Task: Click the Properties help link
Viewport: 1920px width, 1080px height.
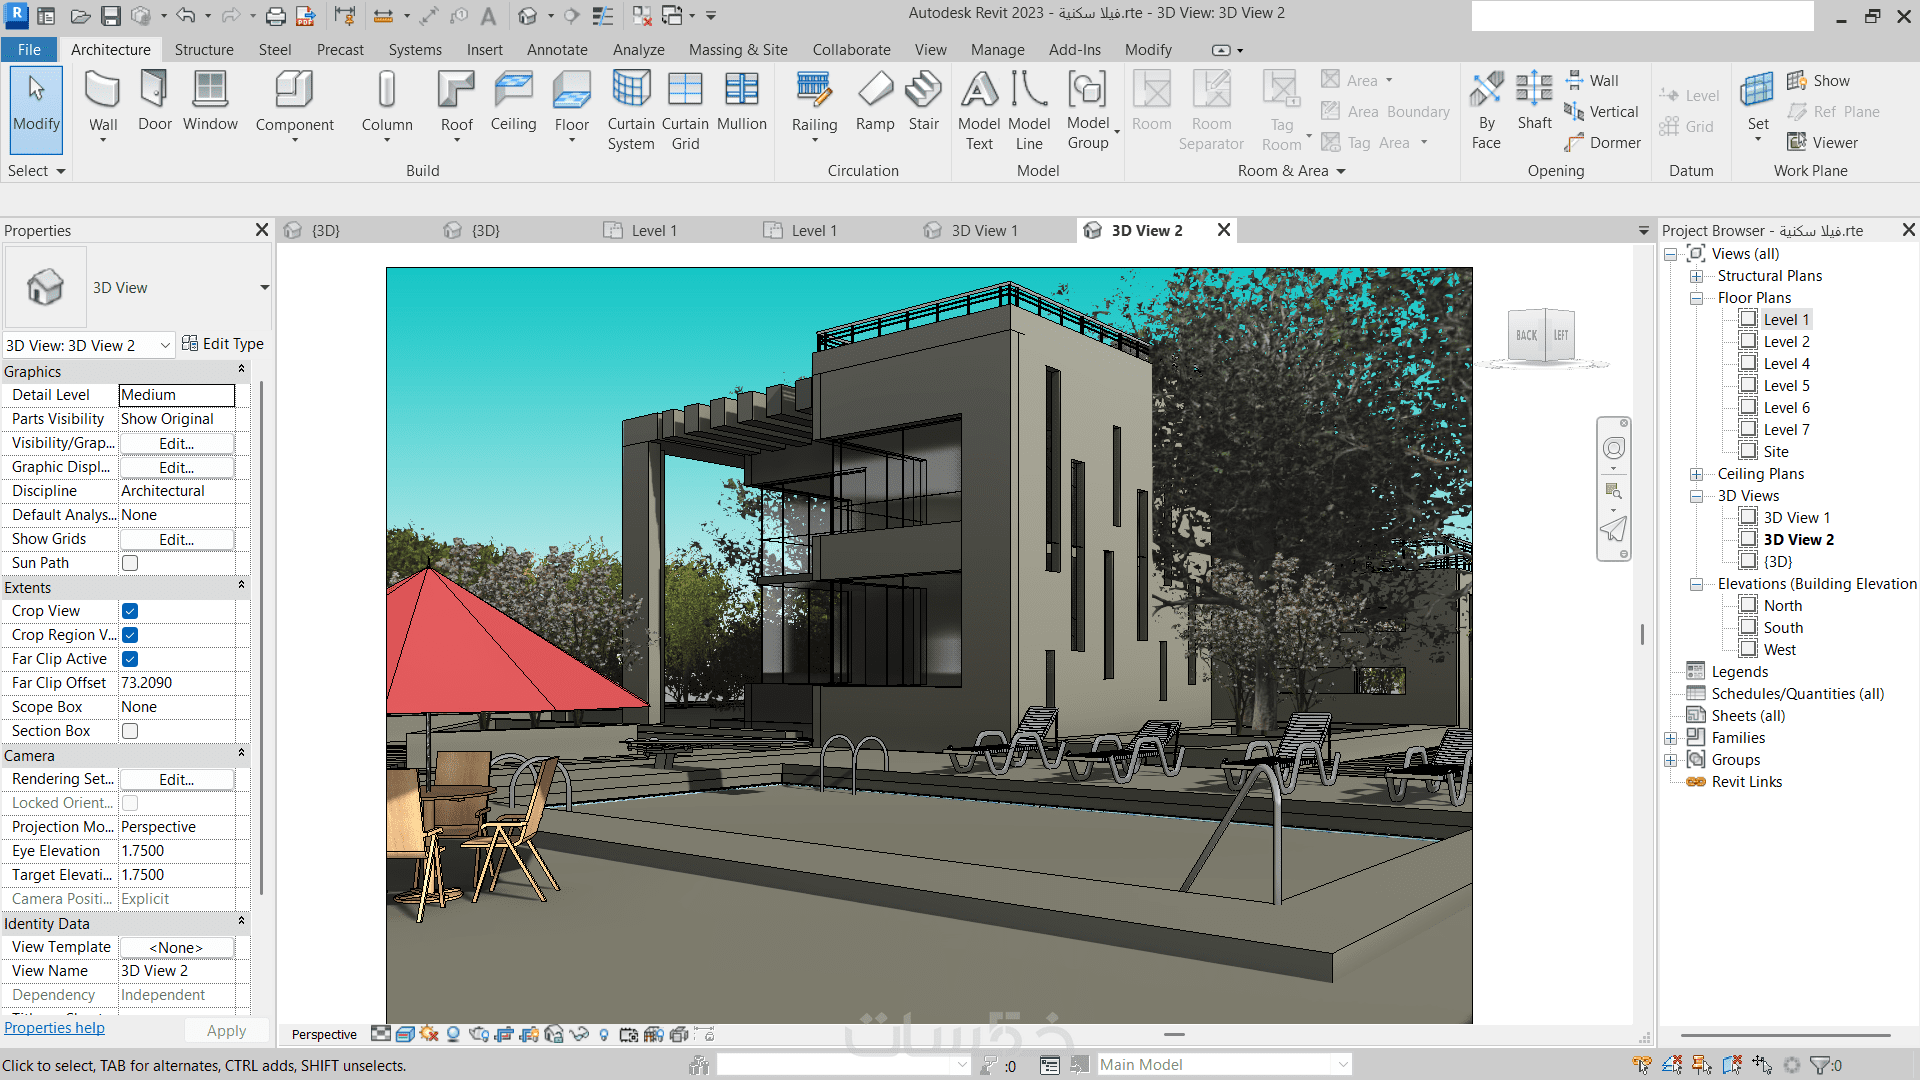Action: 54,1028
